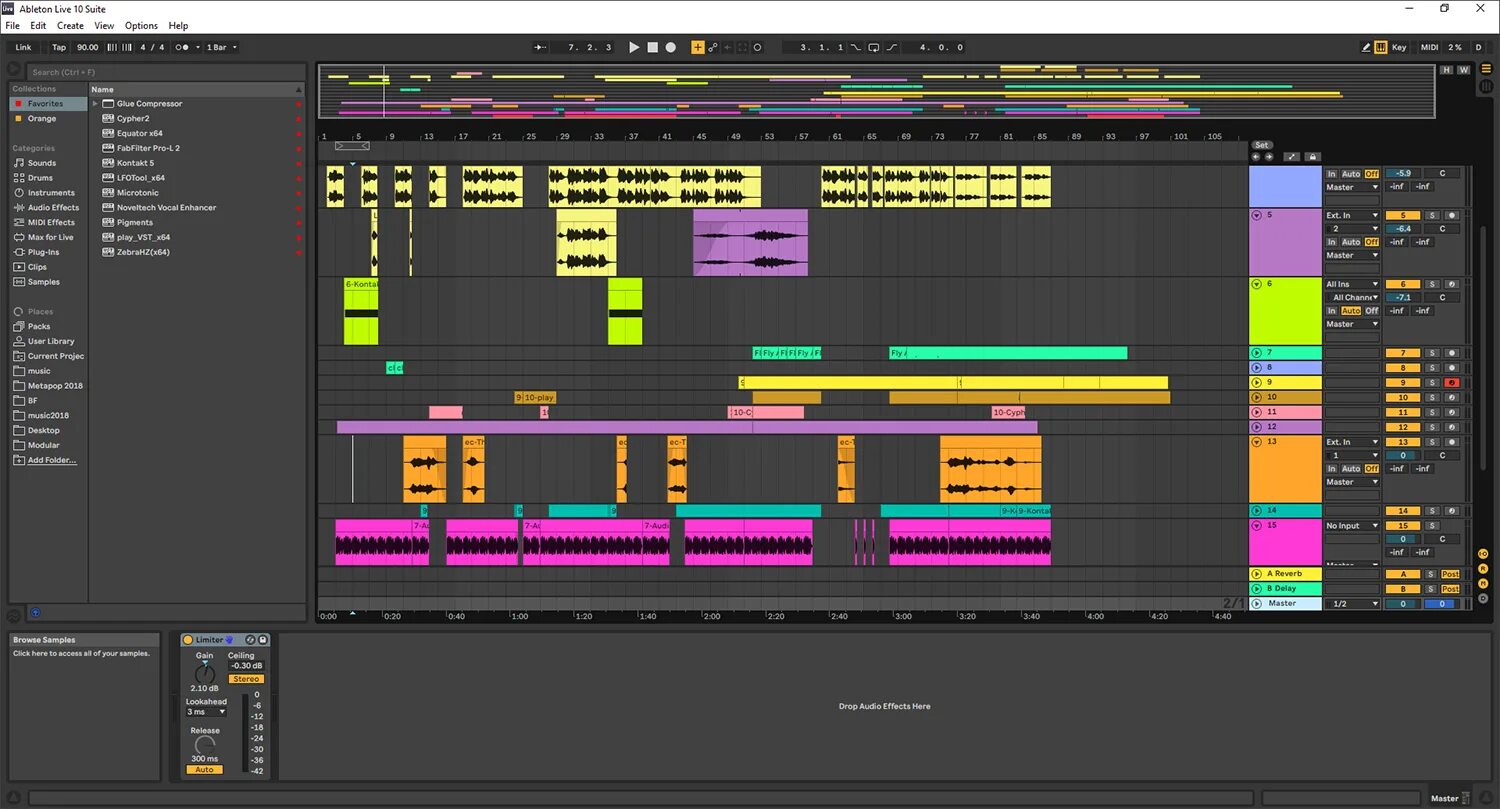This screenshot has width=1500, height=809.
Task: Toggle the Computer MIDI Keyboard icon
Action: tap(1381, 47)
